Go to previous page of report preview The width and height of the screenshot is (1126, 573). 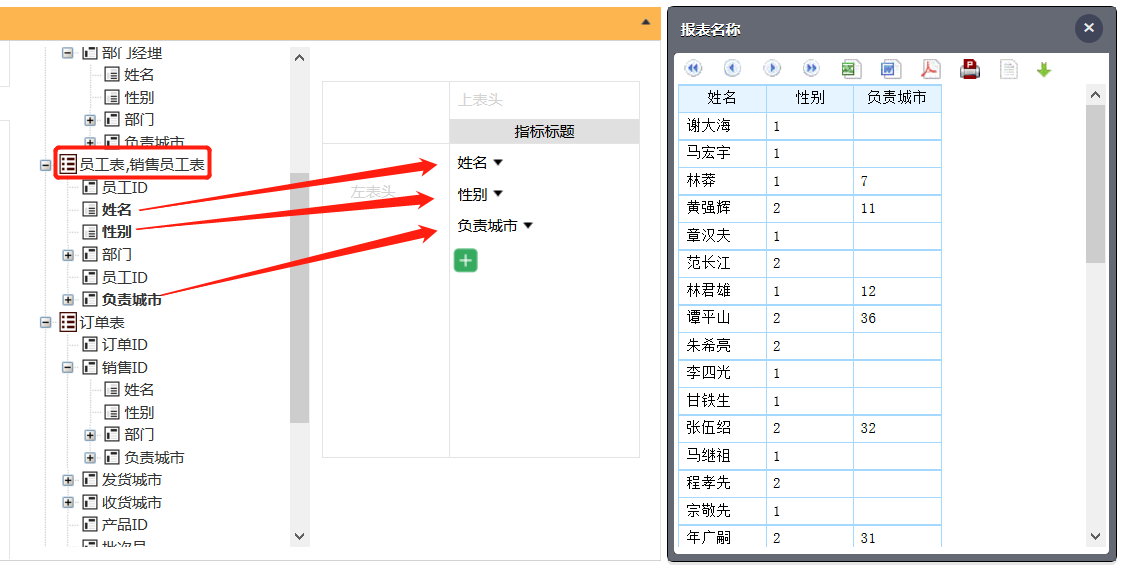coord(732,68)
